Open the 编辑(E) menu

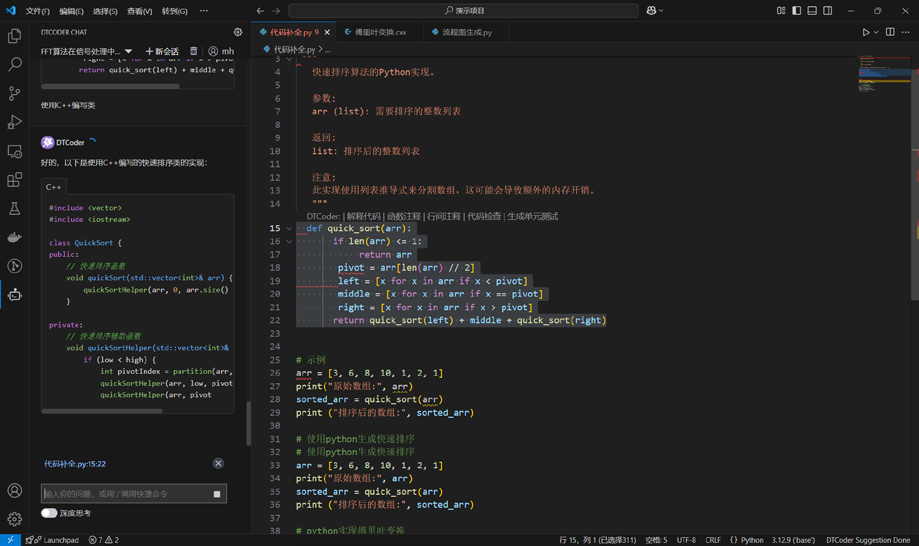pyautogui.click(x=71, y=11)
